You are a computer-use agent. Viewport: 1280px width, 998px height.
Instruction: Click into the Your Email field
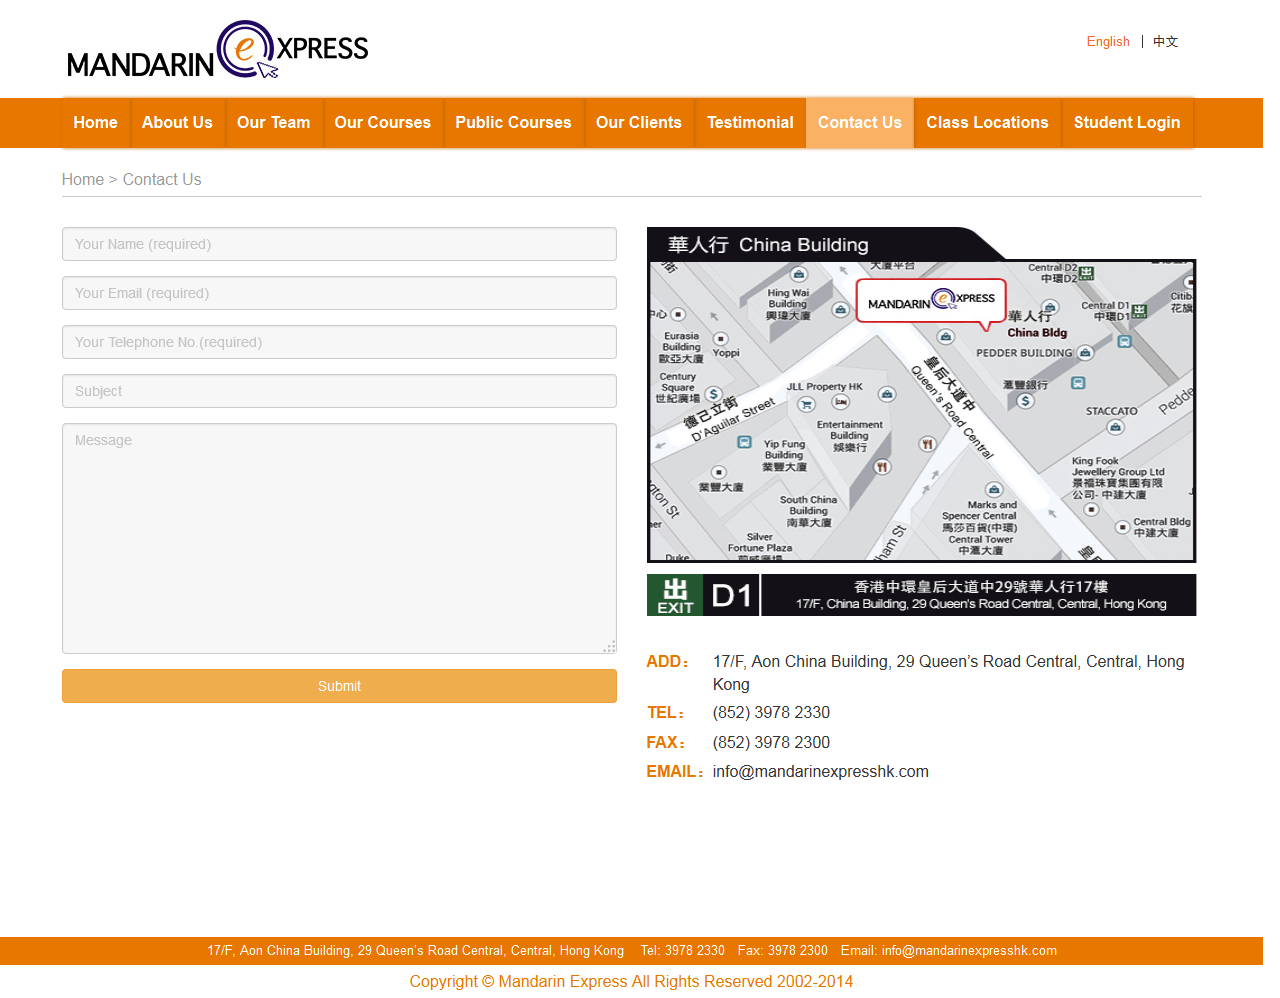point(339,293)
